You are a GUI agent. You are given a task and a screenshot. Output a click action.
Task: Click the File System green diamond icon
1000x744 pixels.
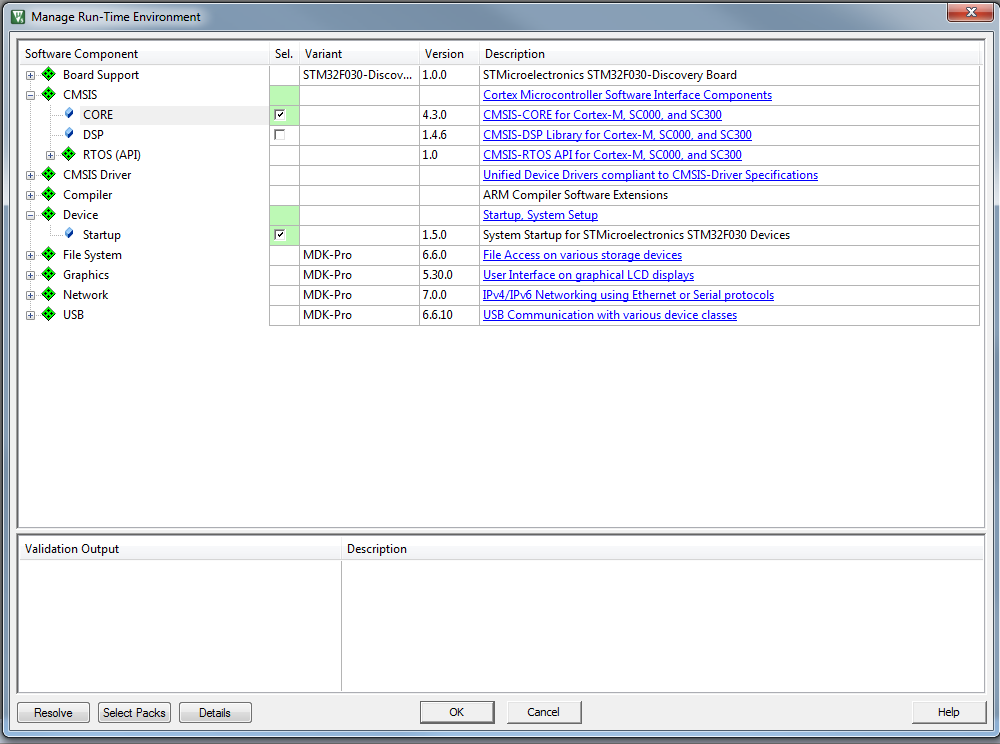coord(48,254)
